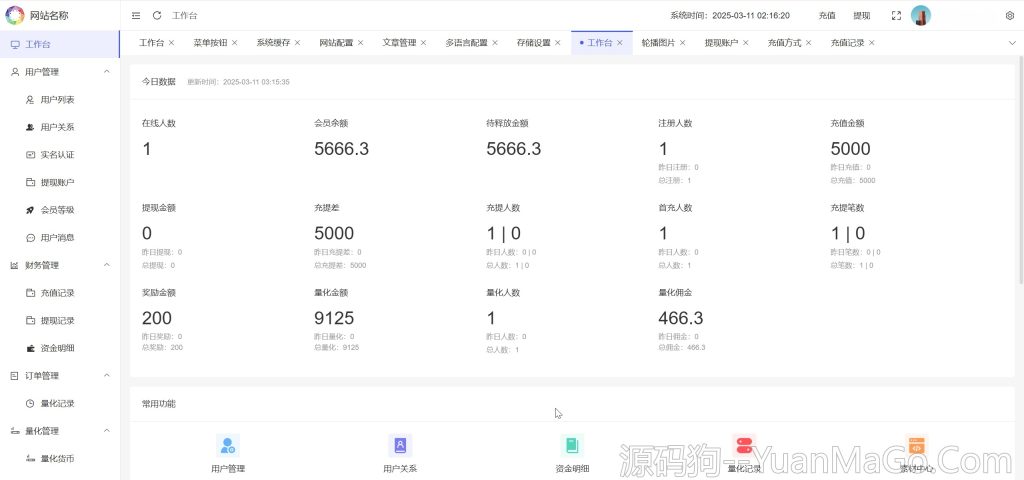Close the 文章管理 tab

click(423, 43)
